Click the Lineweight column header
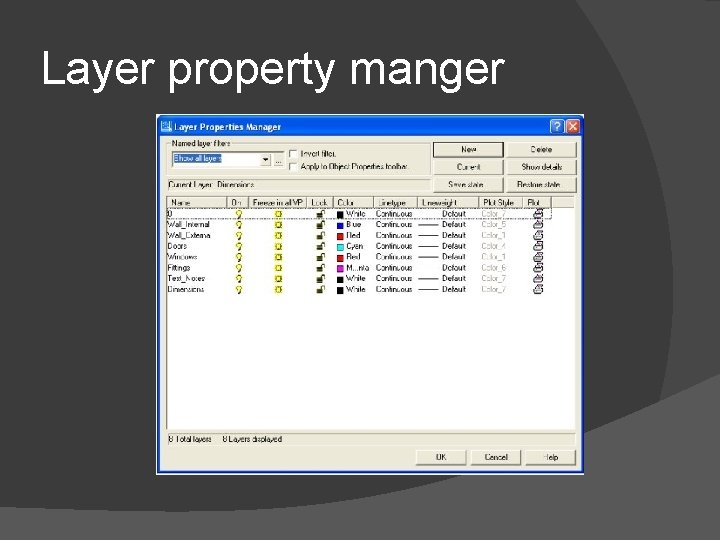The height and width of the screenshot is (540, 720). click(x=448, y=202)
